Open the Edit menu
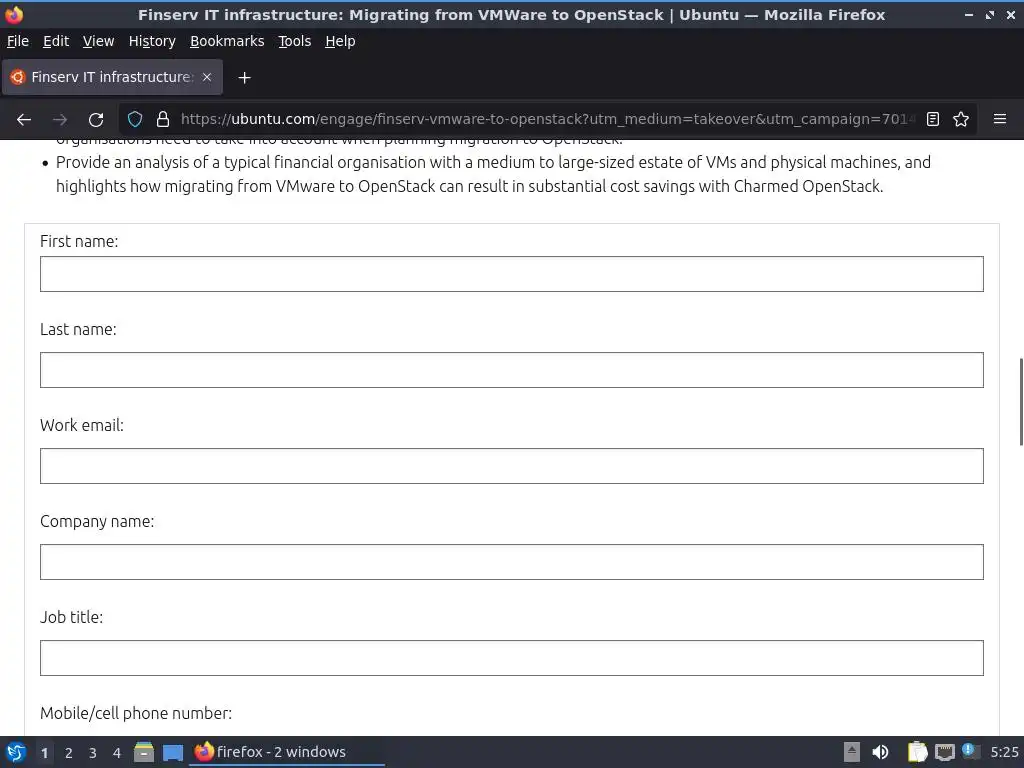This screenshot has height=768, width=1024. [56, 41]
